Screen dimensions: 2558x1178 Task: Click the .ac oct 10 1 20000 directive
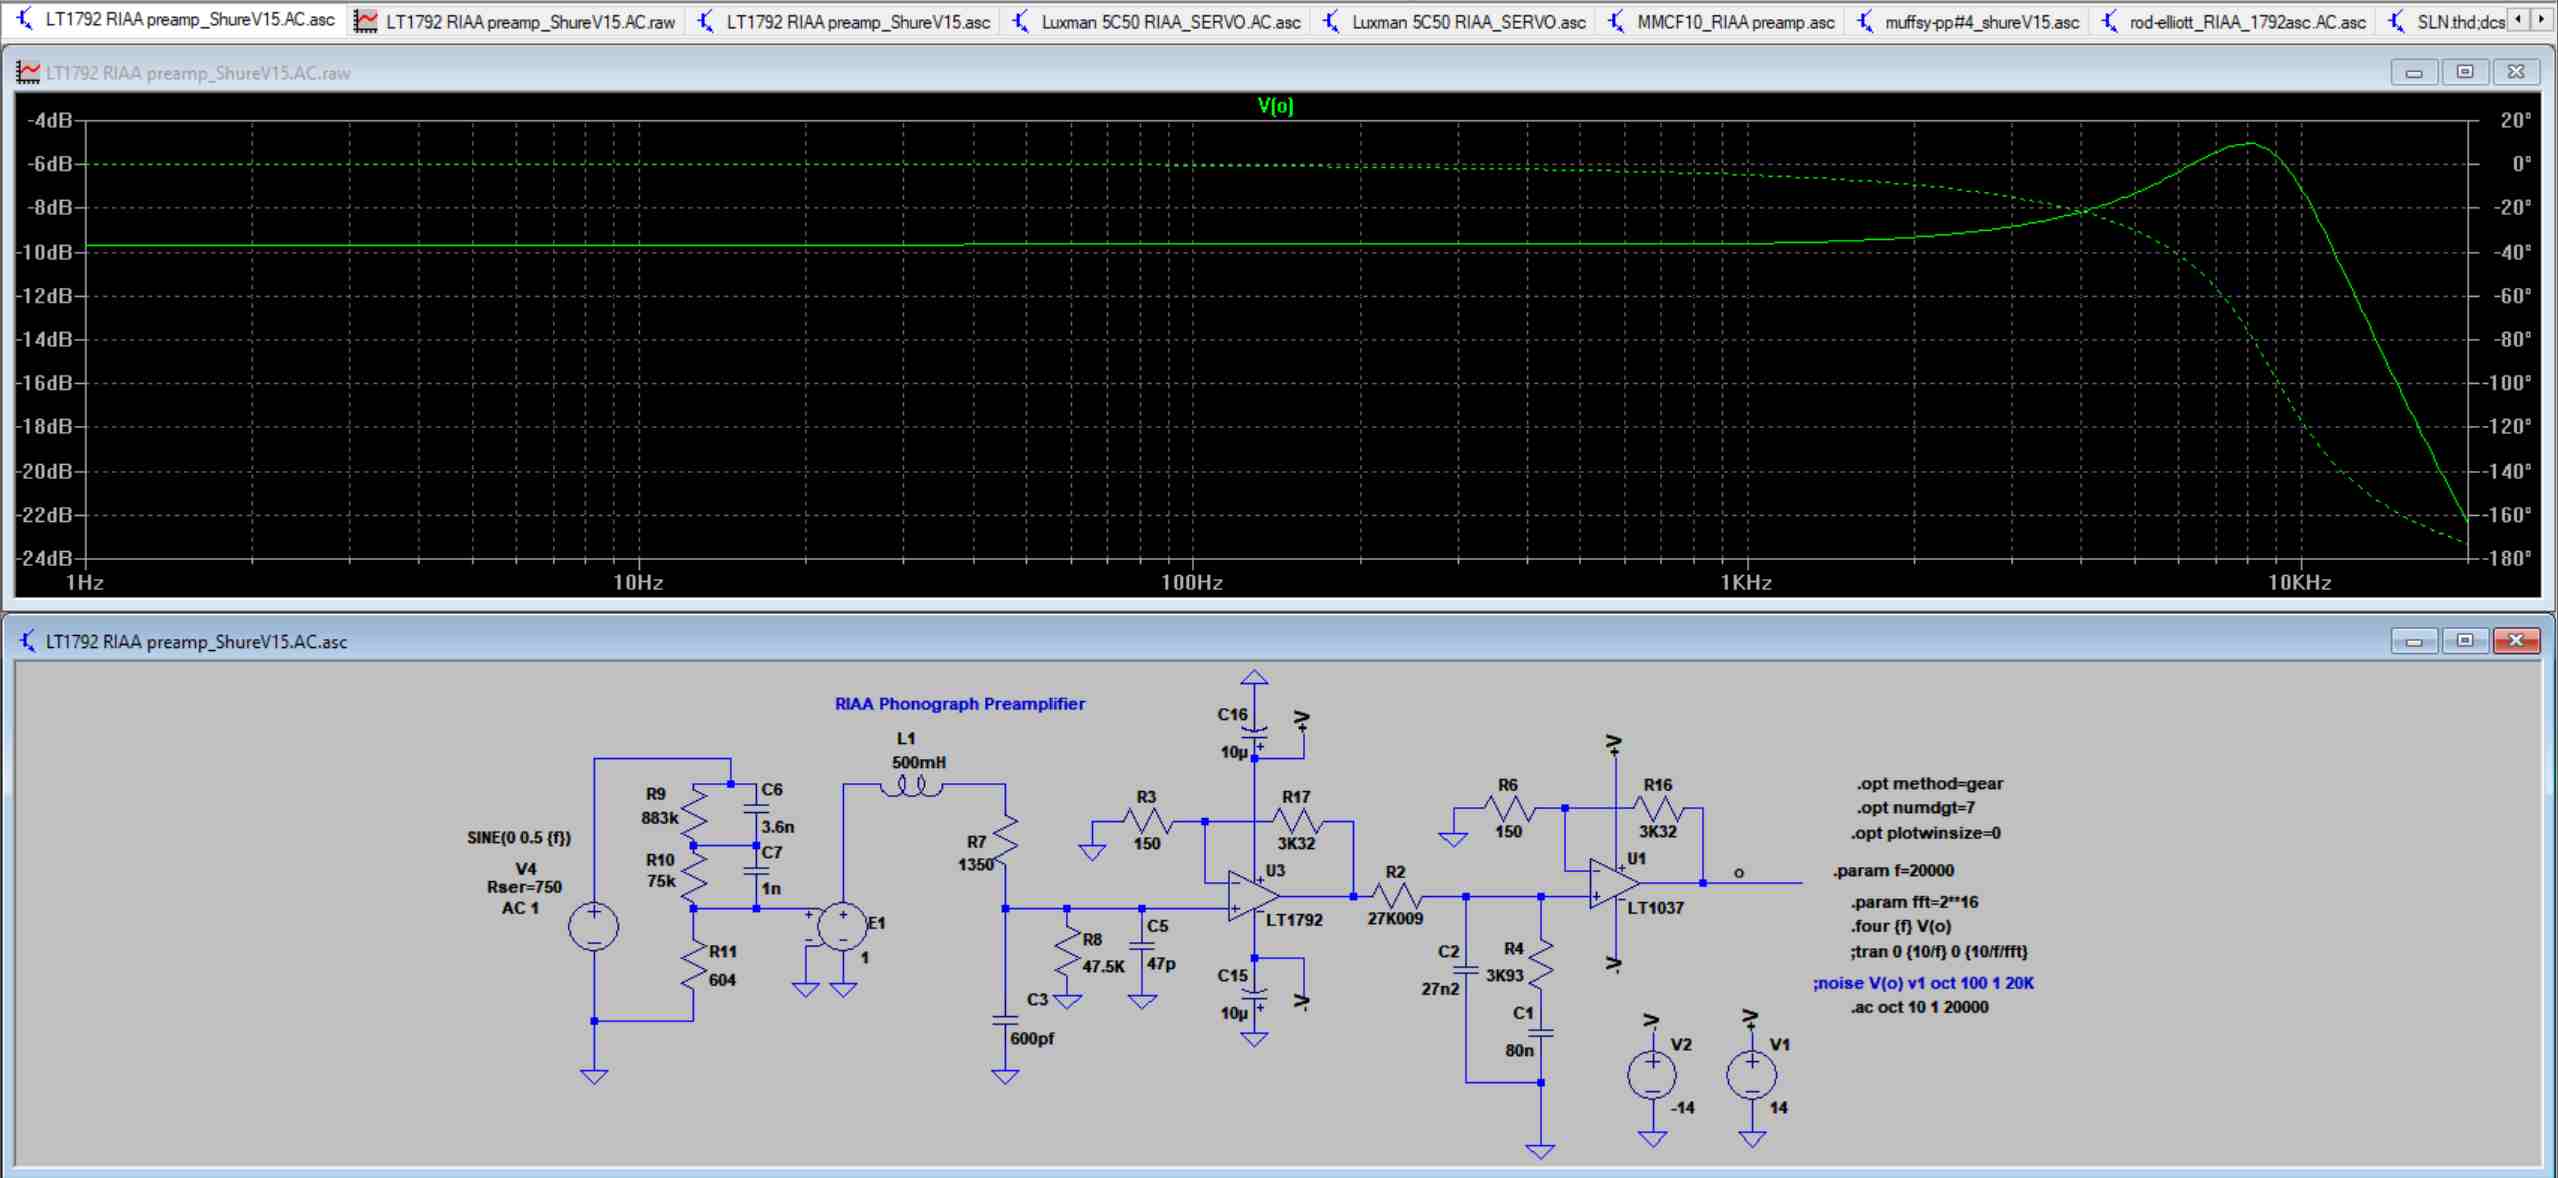[1918, 1007]
